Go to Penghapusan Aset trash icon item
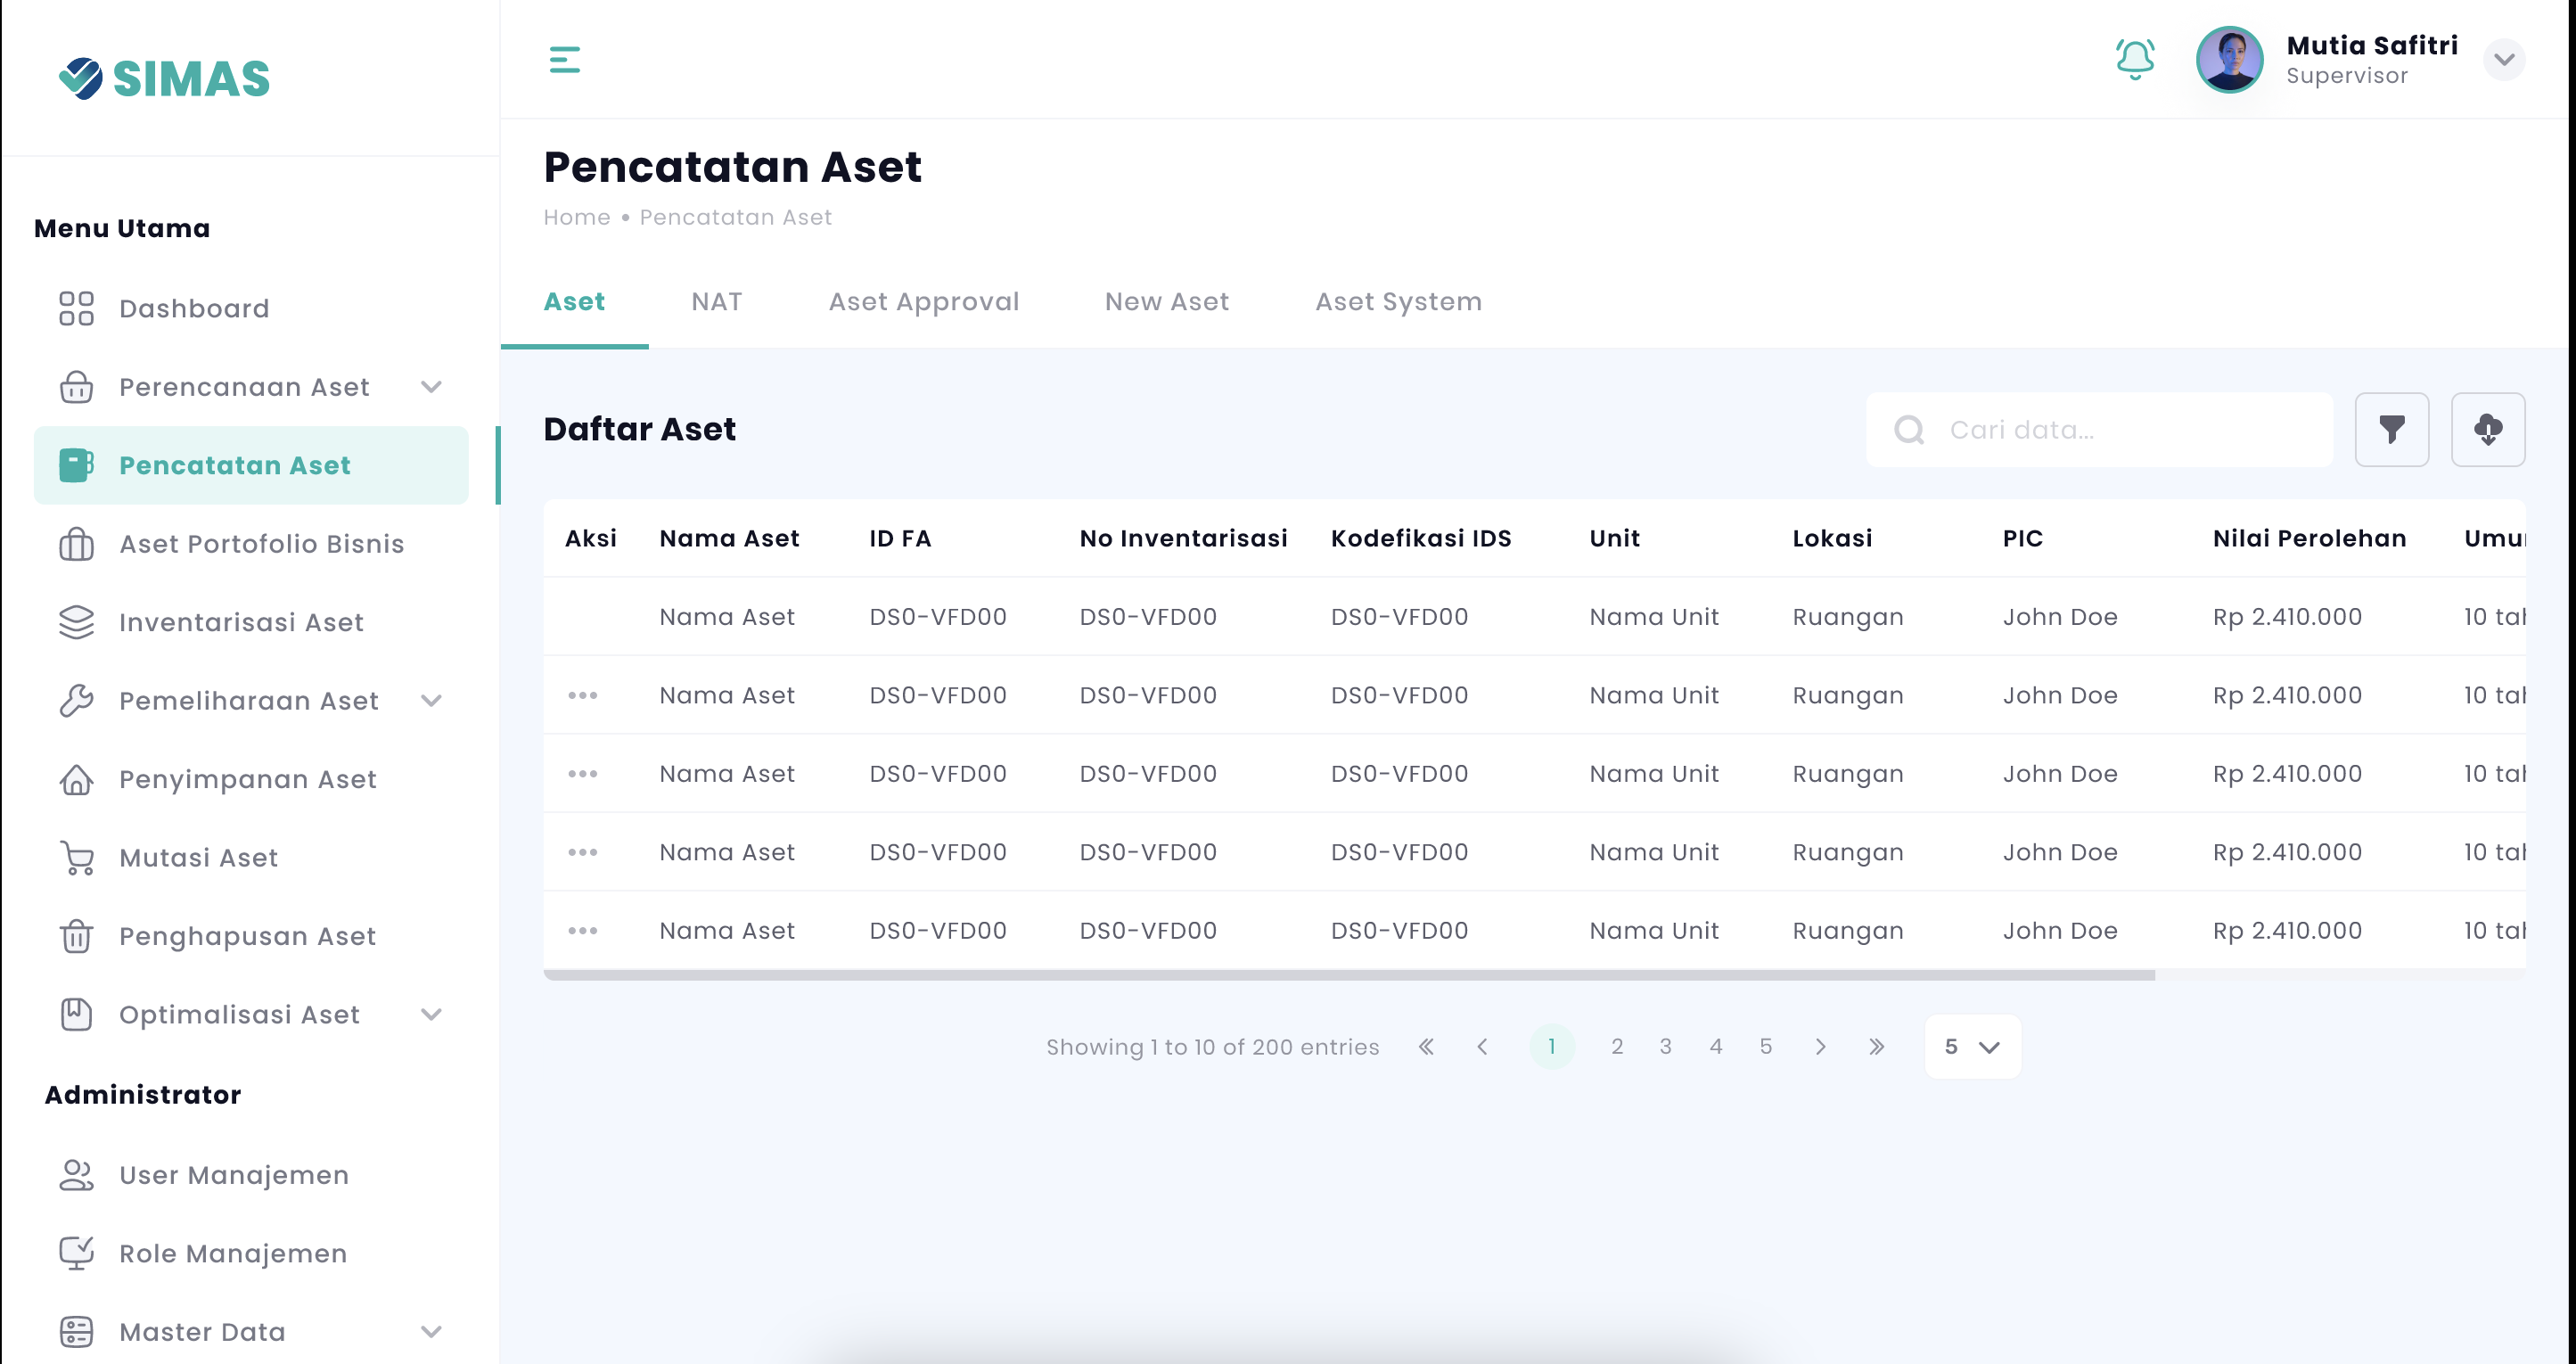 click(246, 936)
